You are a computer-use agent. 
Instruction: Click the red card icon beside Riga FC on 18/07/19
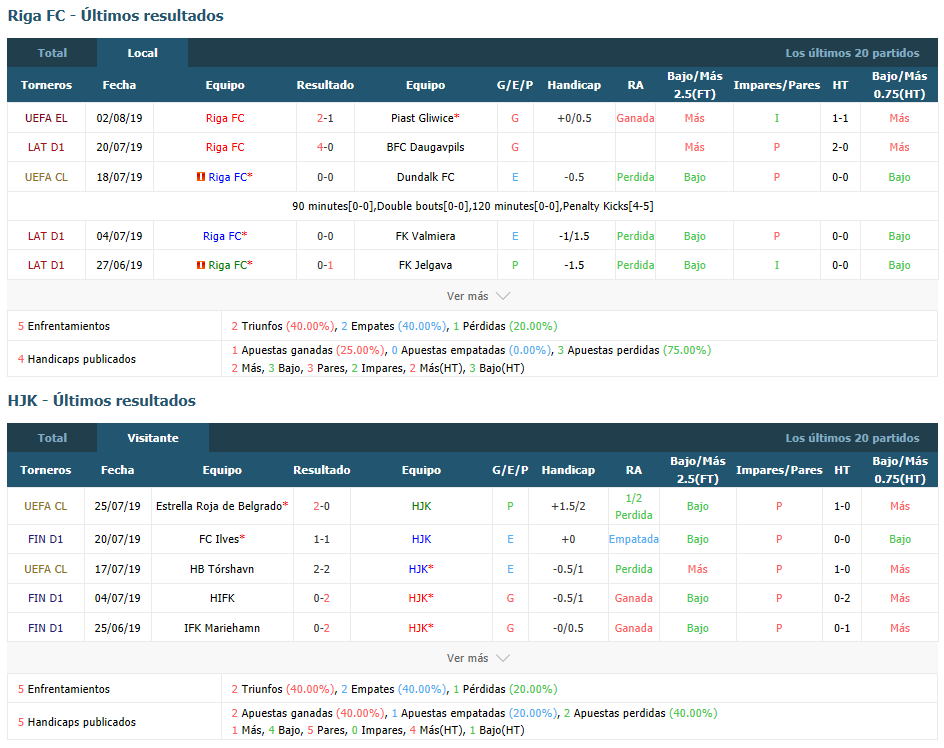click(201, 177)
